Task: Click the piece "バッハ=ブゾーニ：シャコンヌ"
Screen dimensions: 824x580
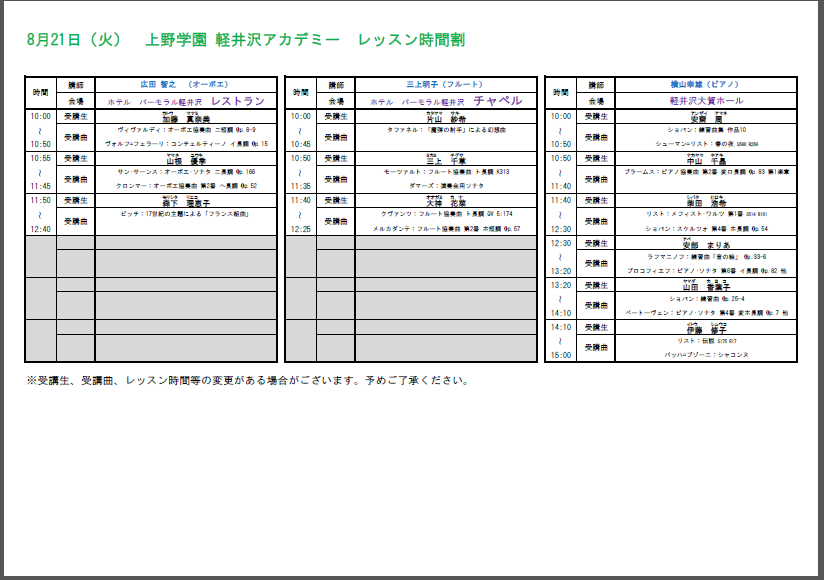Action: (x=707, y=355)
